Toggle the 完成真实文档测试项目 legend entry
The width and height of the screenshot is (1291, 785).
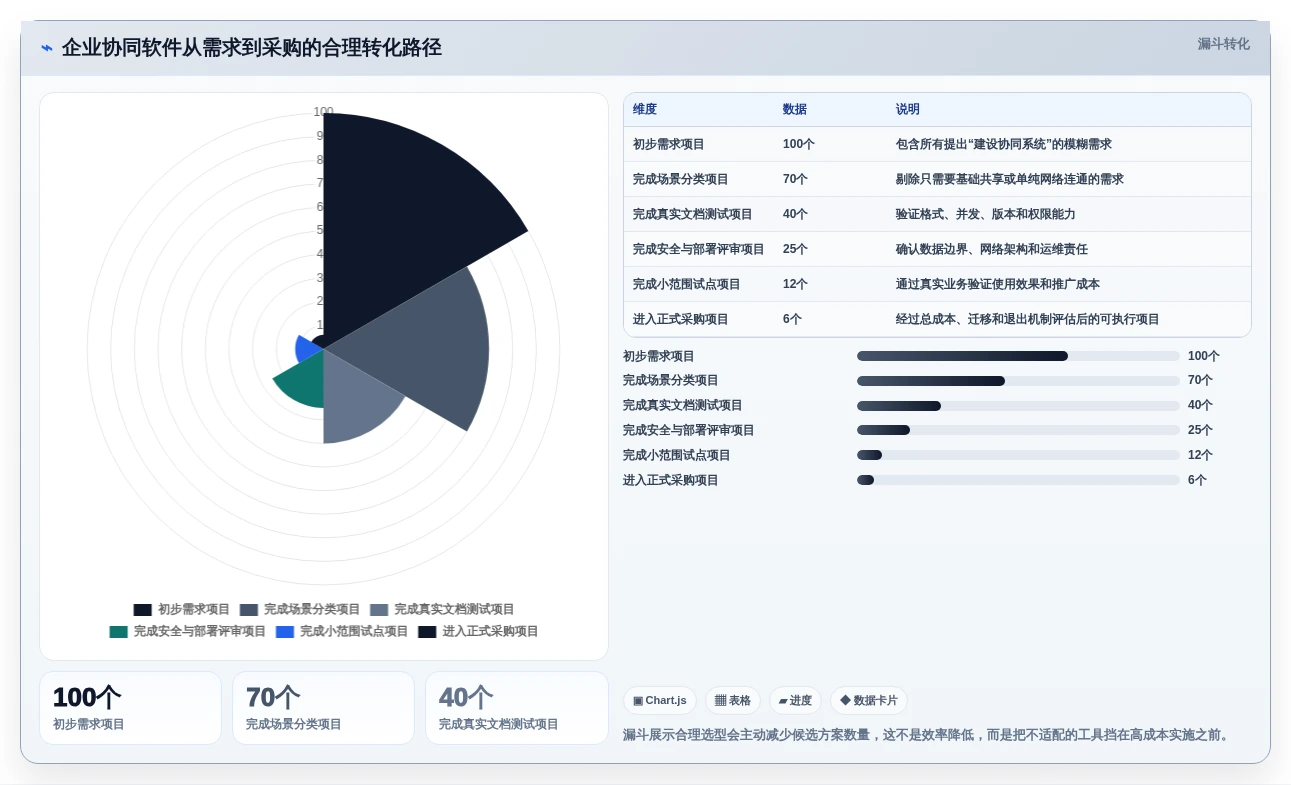coord(442,609)
